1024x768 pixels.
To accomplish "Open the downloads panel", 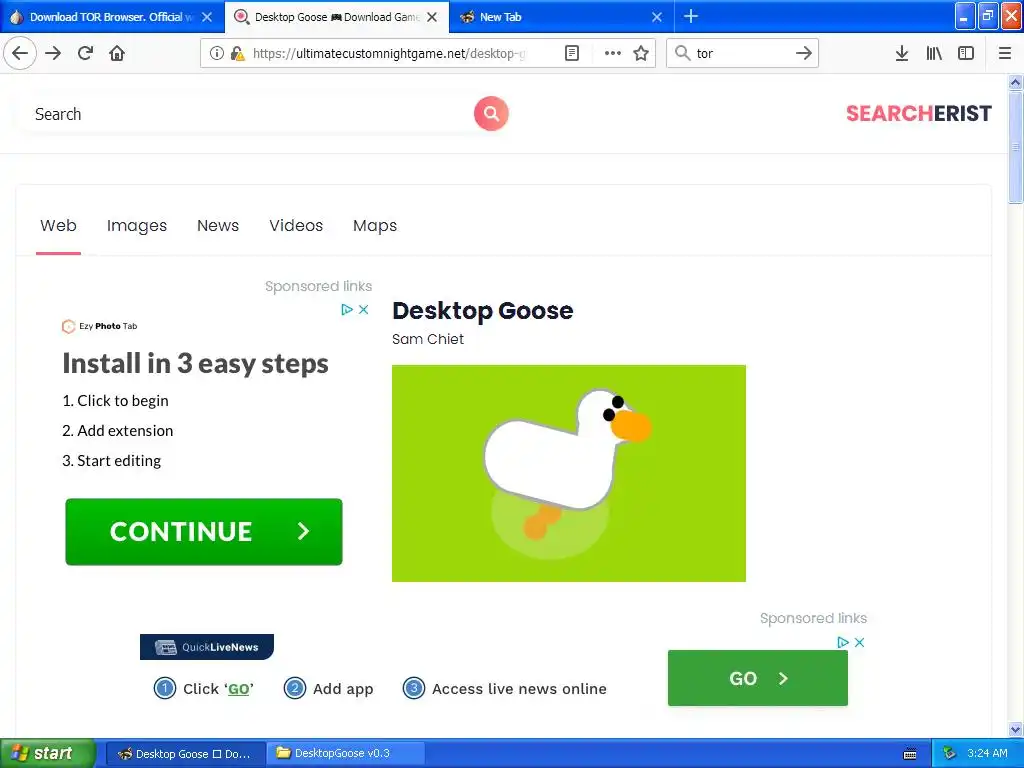I will pos(901,53).
